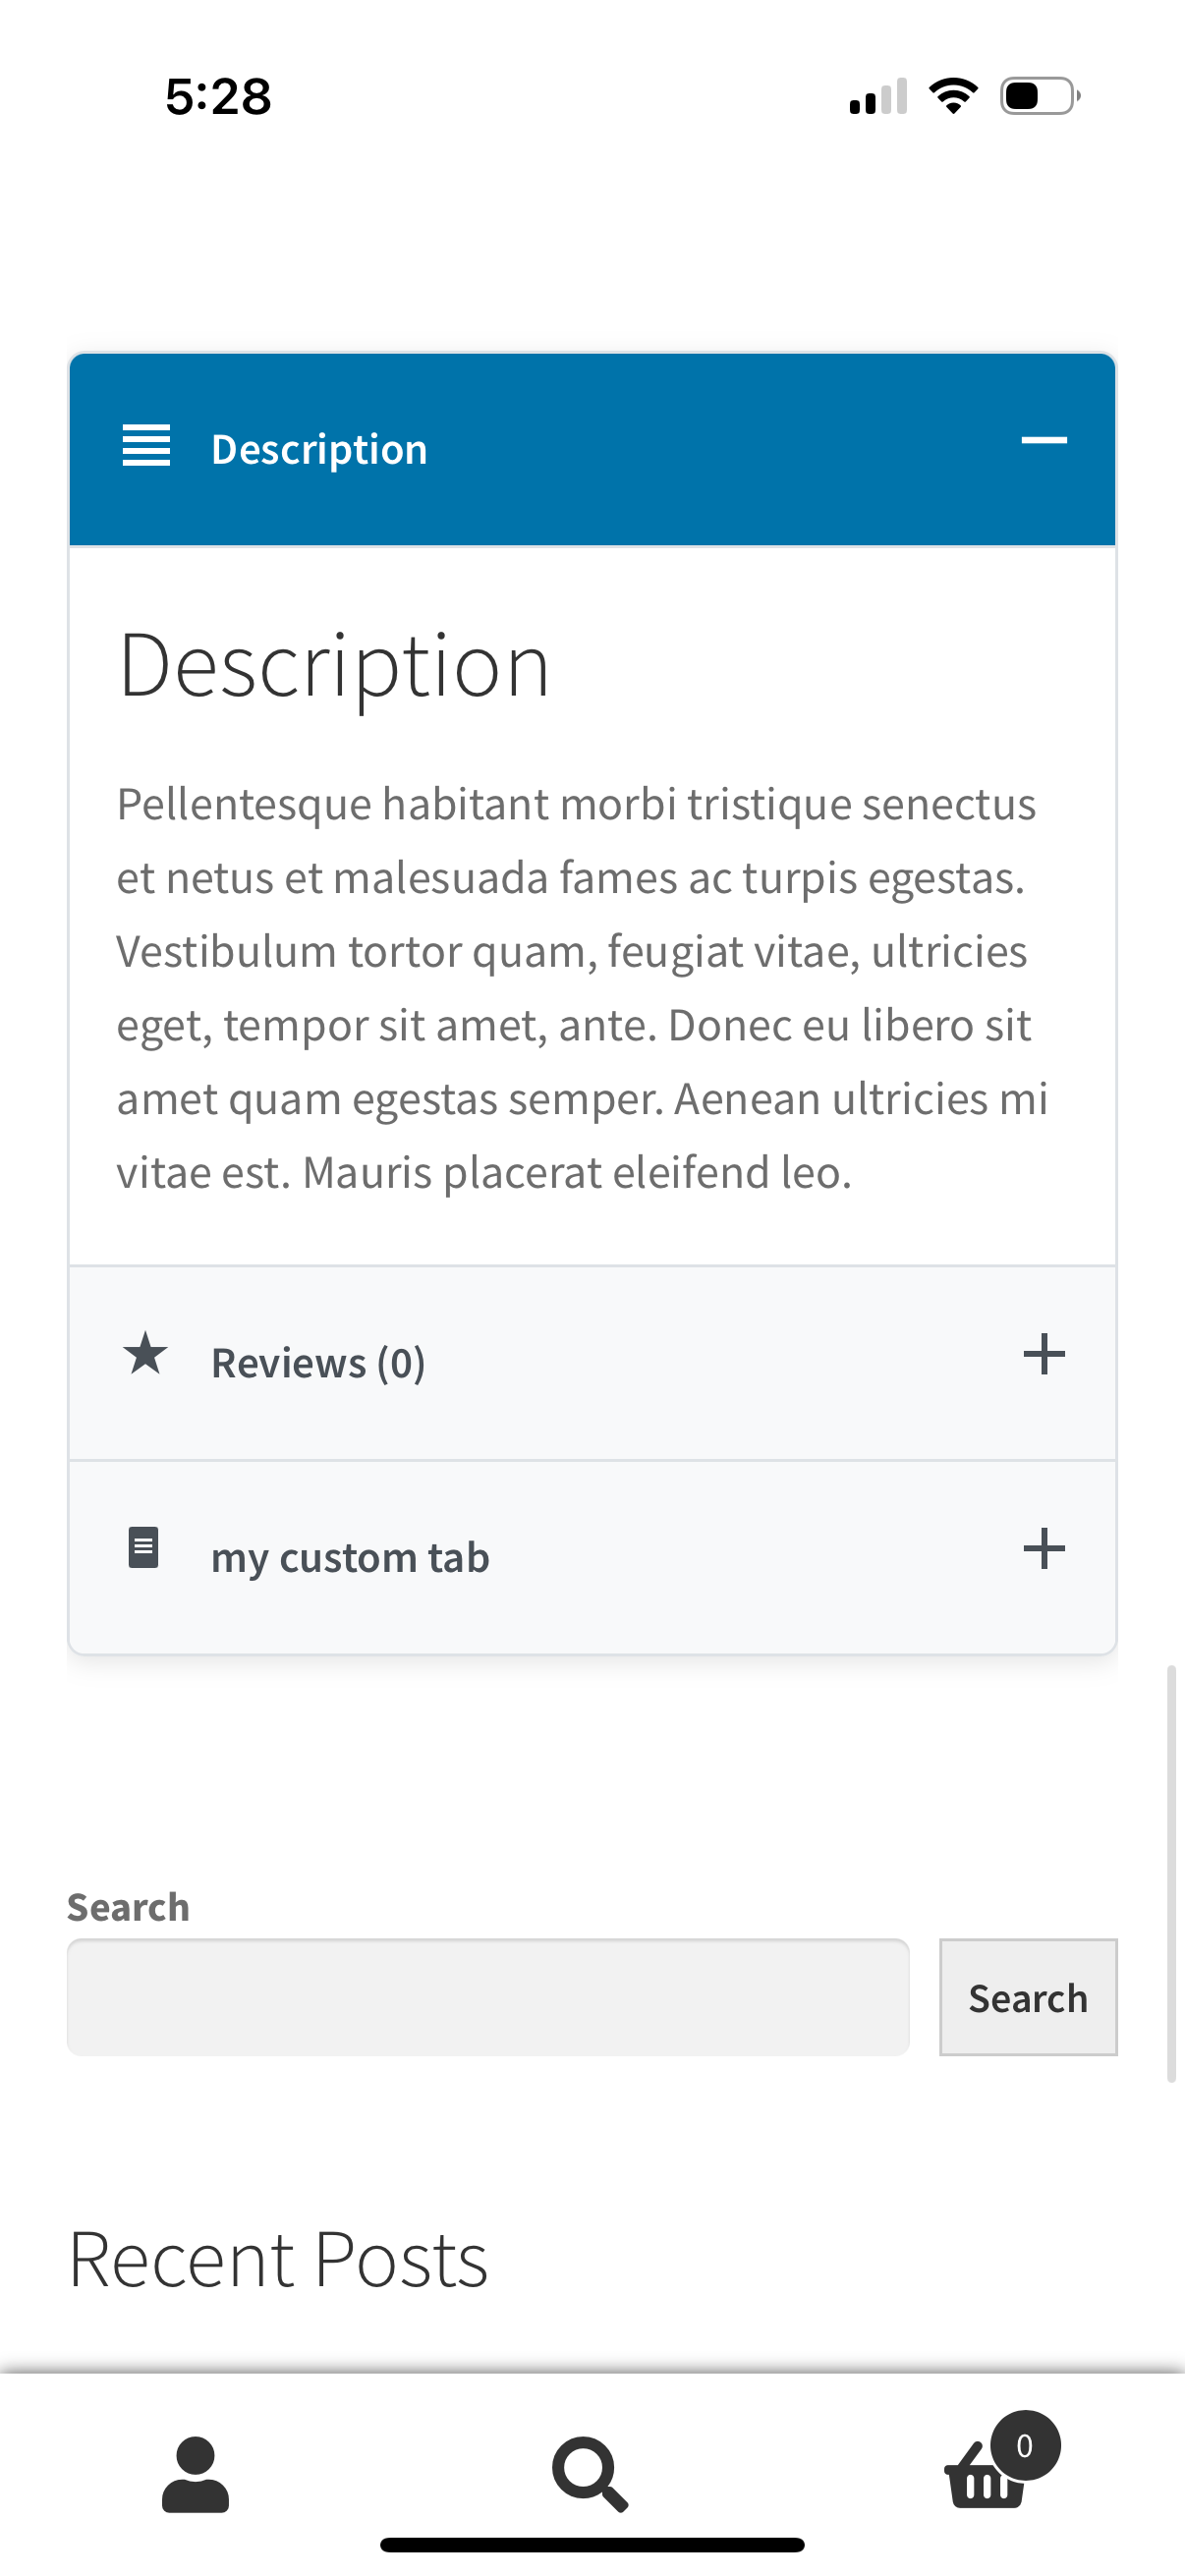Select the Description tab header label
The width and height of the screenshot is (1185, 2576).
(319, 449)
